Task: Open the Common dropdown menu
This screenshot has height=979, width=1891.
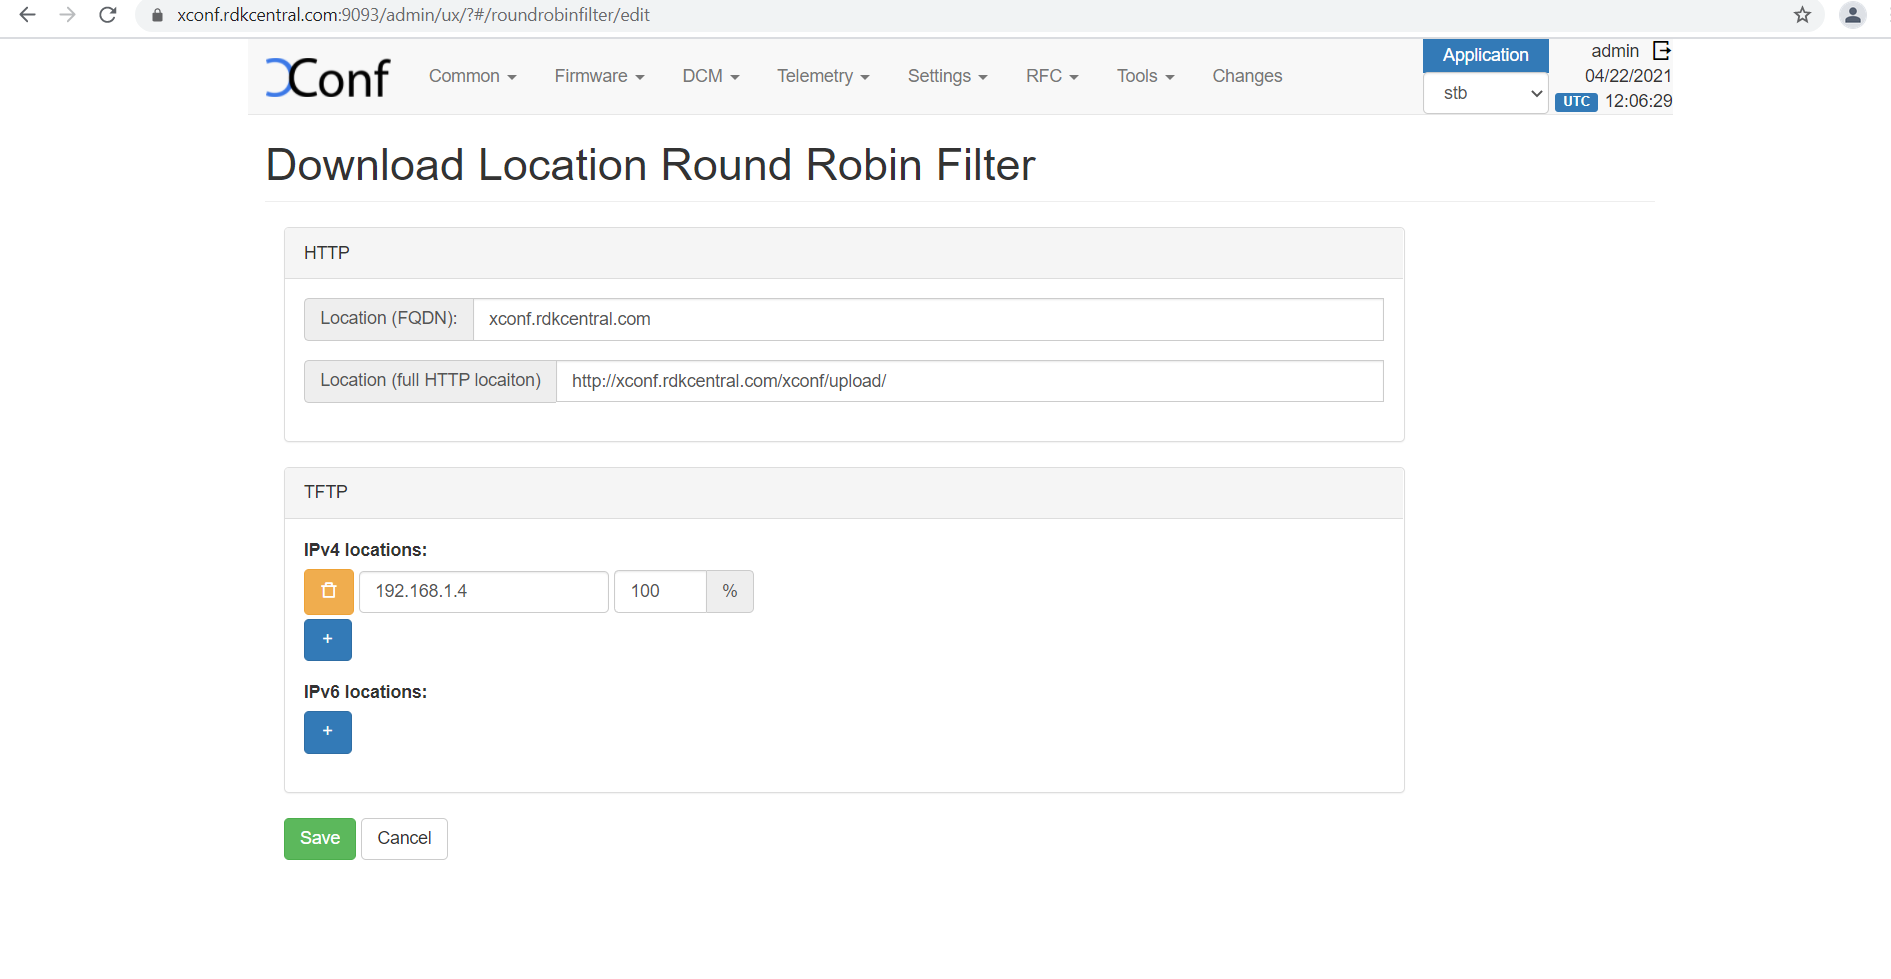Action: (x=472, y=76)
